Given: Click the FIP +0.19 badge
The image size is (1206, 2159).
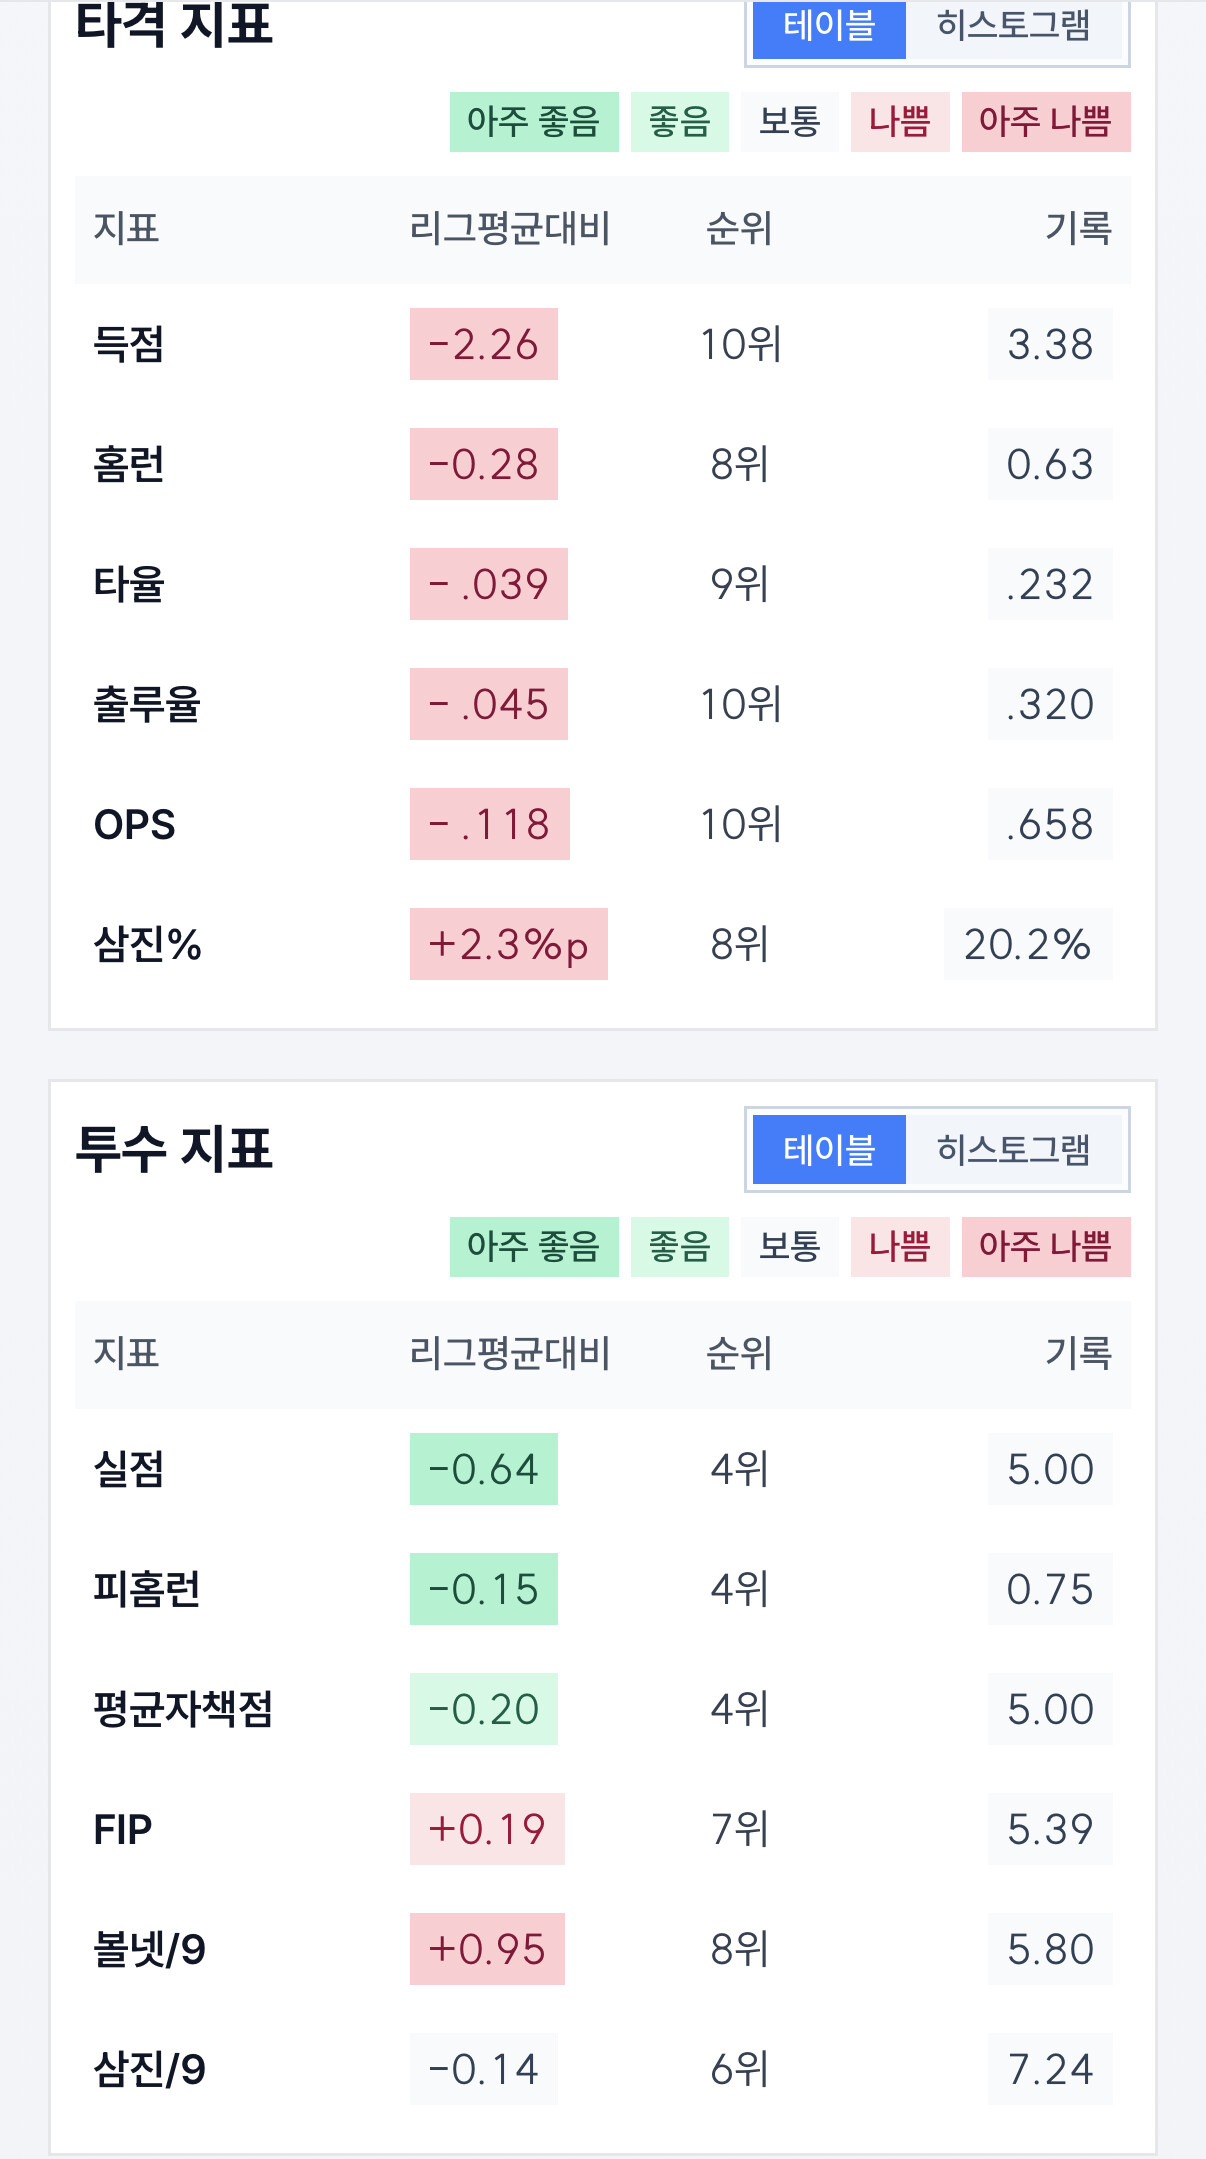Looking at the screenshot, I should pos(487,1830).
